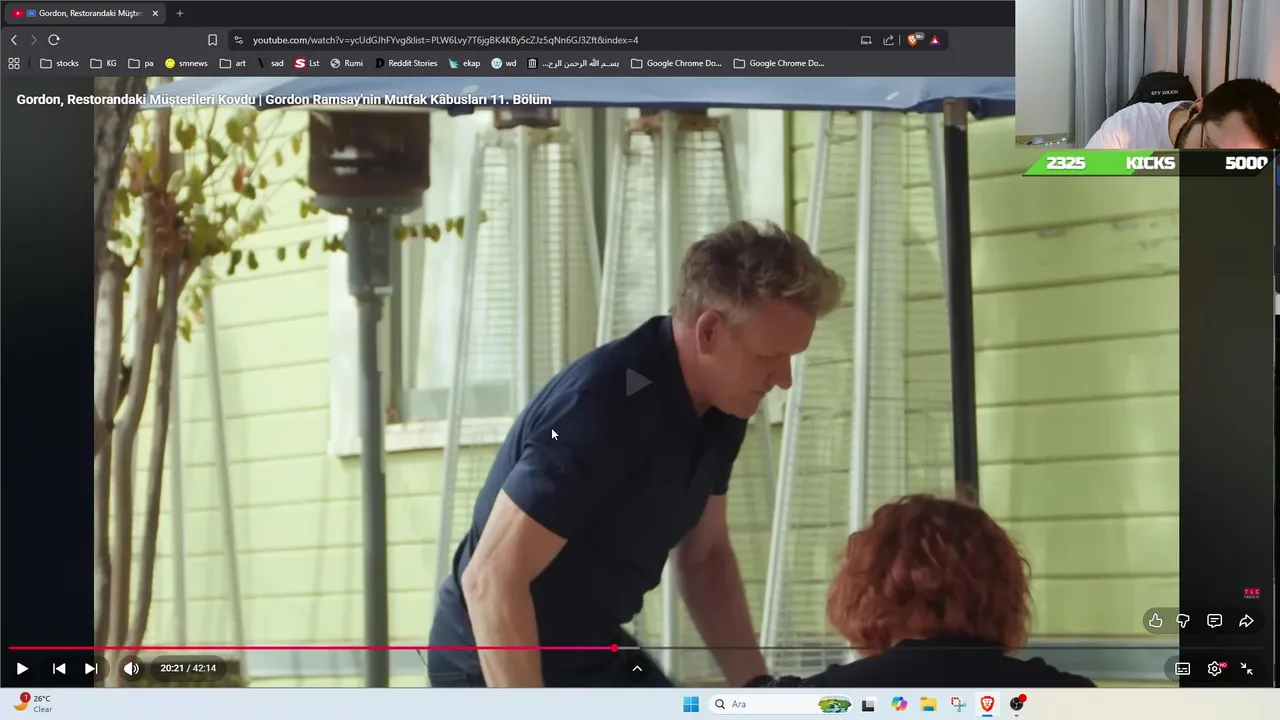1280x720 pixels.
Task: Launch Copilot from the taskbar
Action: [899, 704]
